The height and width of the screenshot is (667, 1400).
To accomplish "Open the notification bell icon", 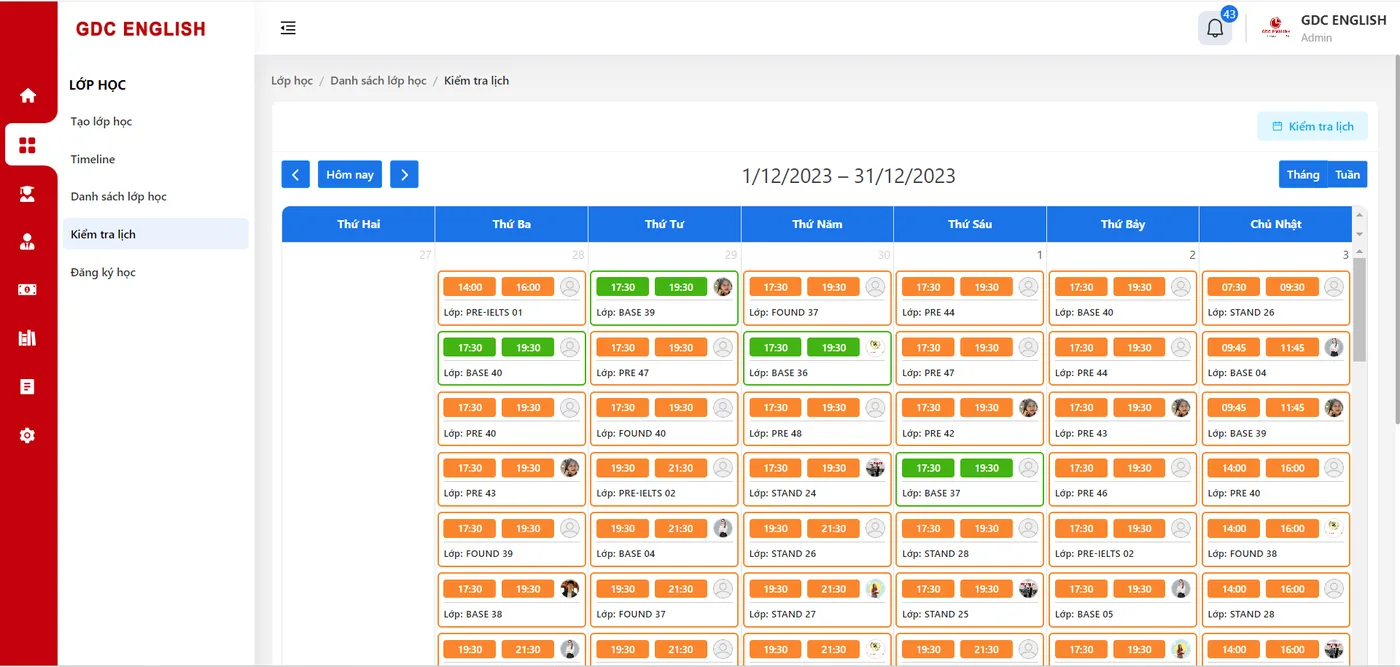I will (x=1215, y=28).
